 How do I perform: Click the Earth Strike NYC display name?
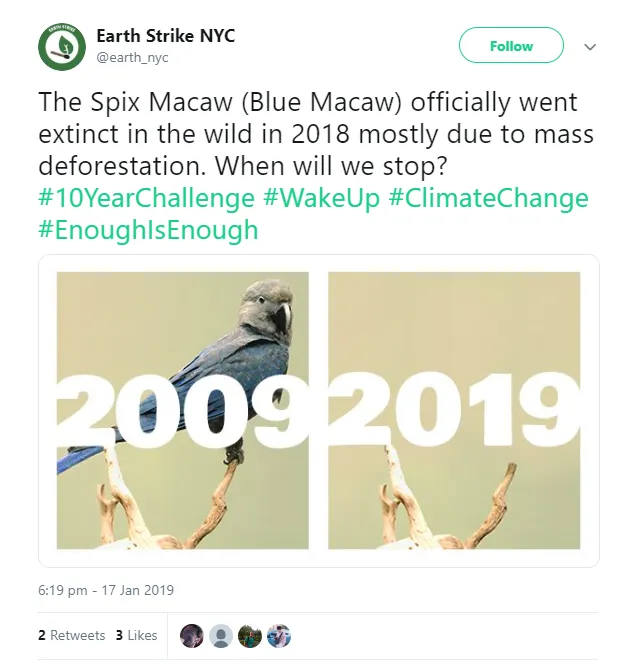pos(165,36)
